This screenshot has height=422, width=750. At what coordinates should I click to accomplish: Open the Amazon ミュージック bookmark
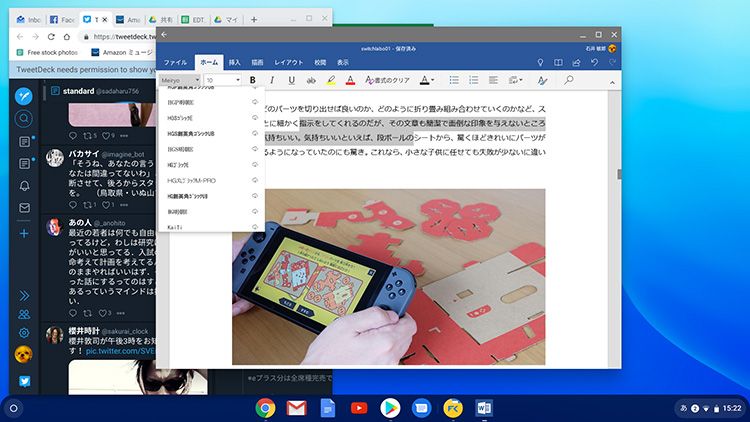(121, 52)
